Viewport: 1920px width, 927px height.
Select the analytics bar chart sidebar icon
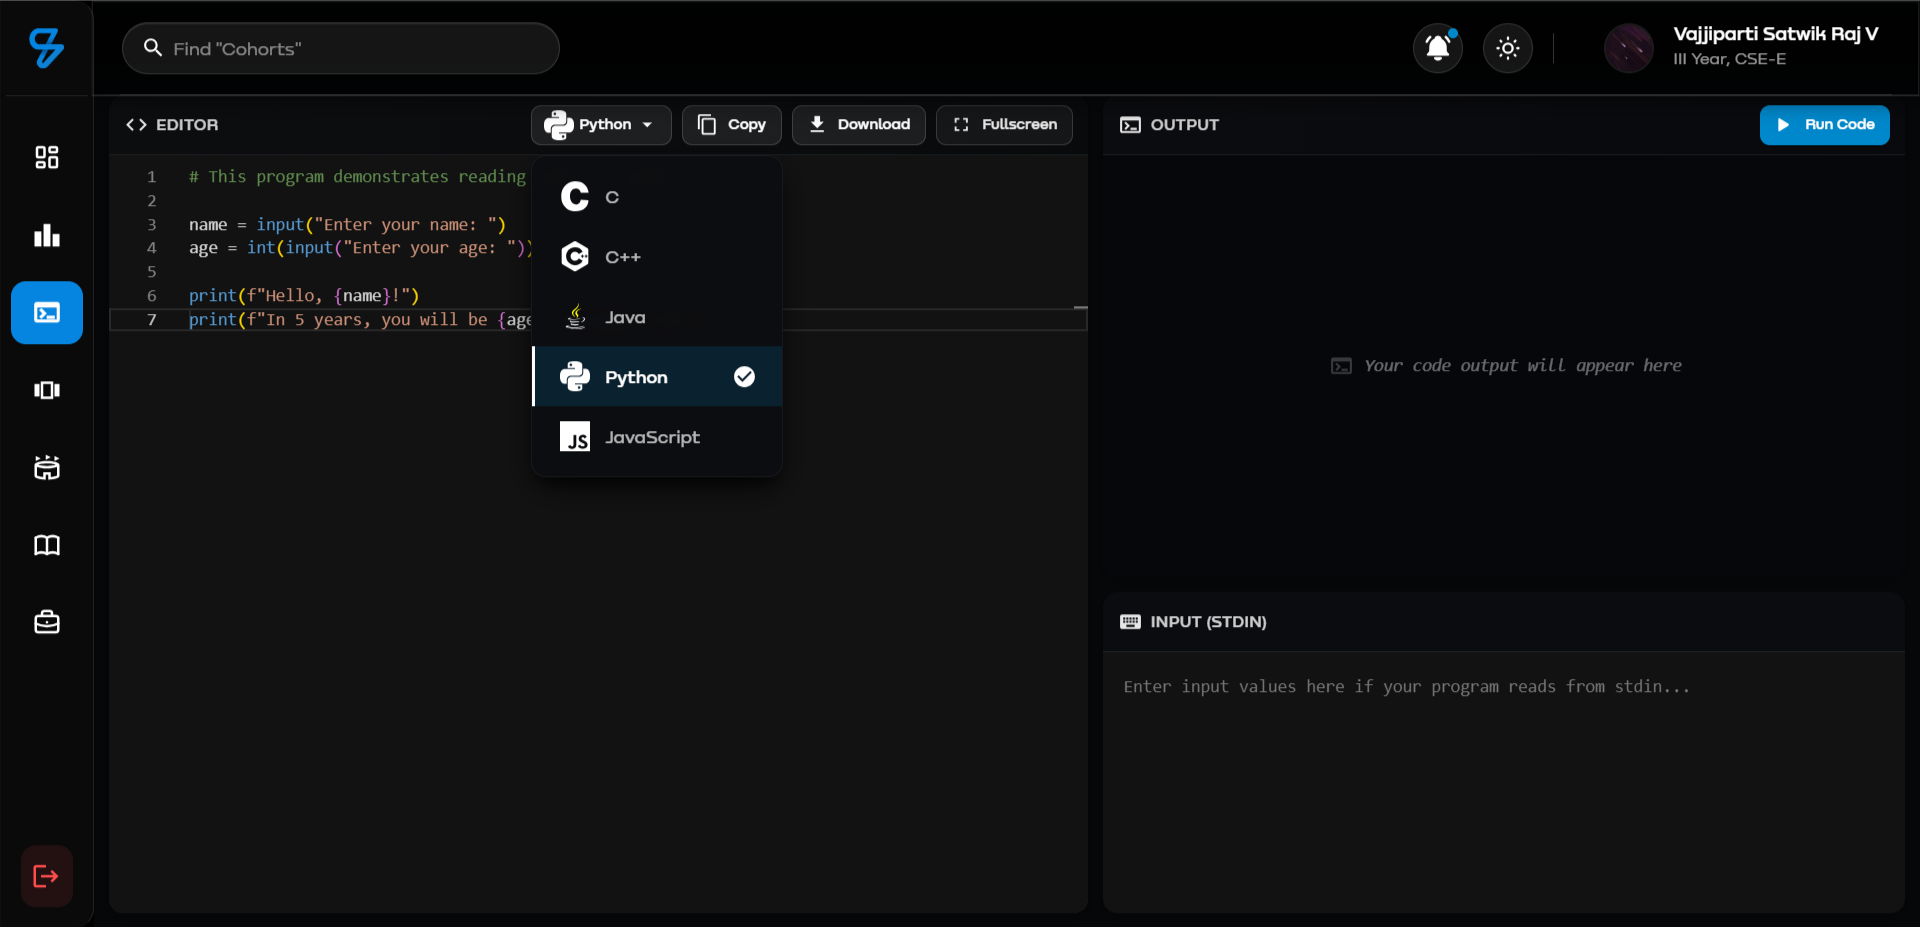click(46, 235)
